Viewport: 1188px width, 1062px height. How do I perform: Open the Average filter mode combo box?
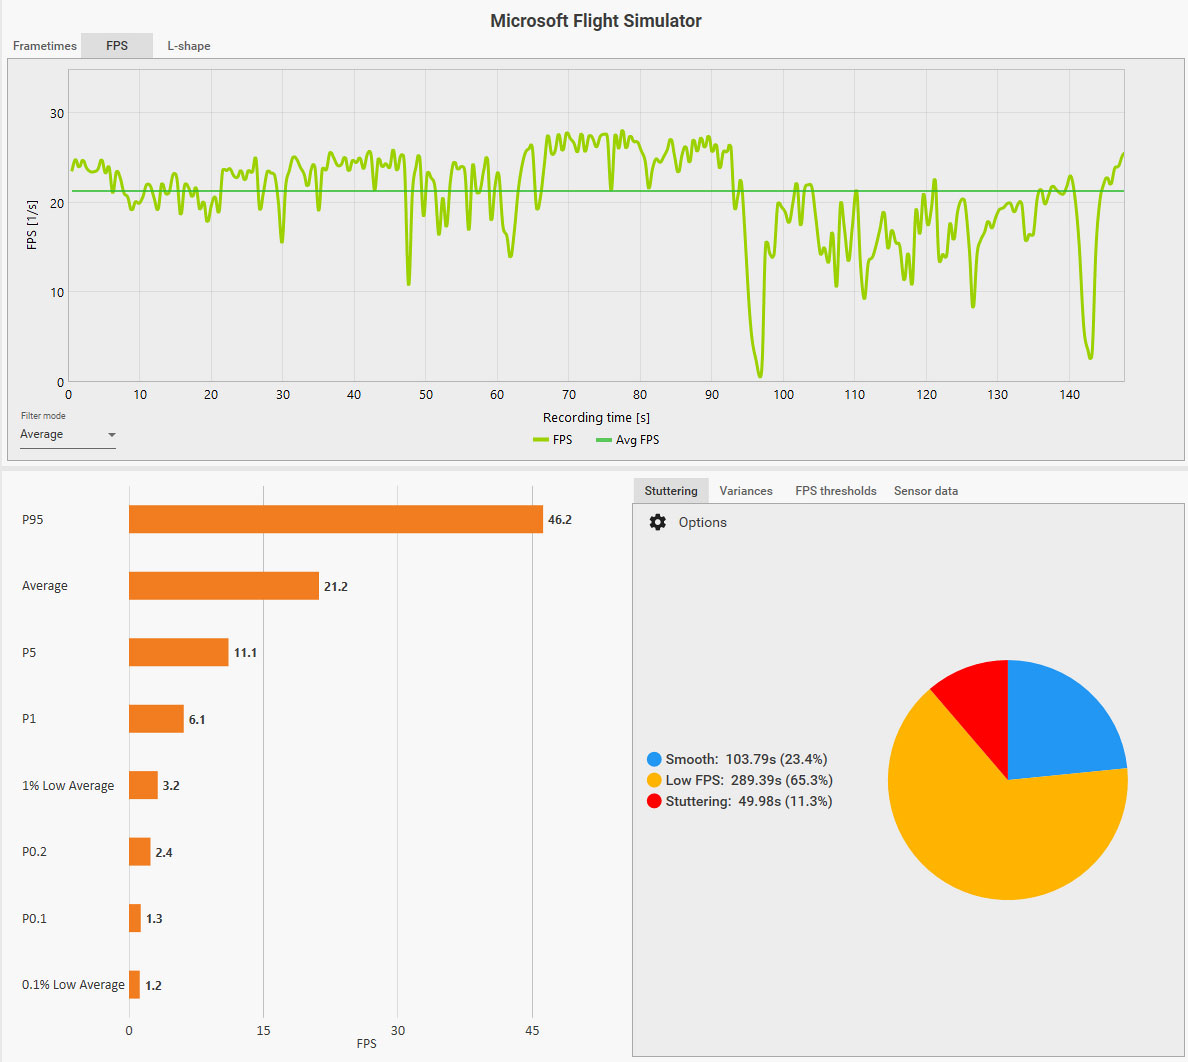click(x=67, y=435)
